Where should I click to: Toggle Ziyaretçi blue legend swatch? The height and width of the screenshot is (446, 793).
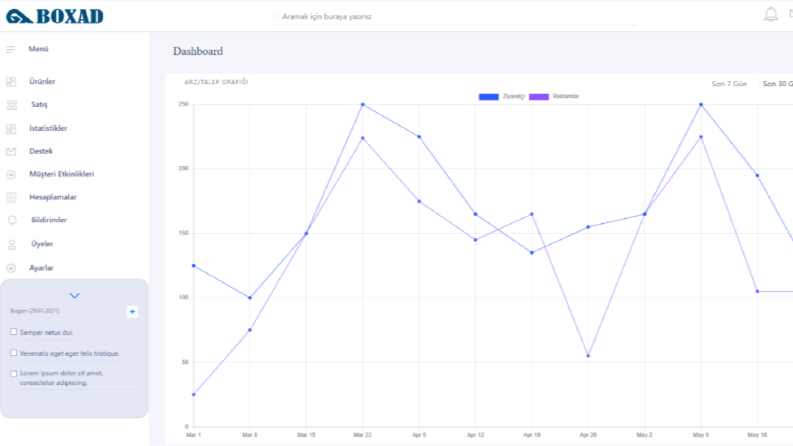point(489,97)
